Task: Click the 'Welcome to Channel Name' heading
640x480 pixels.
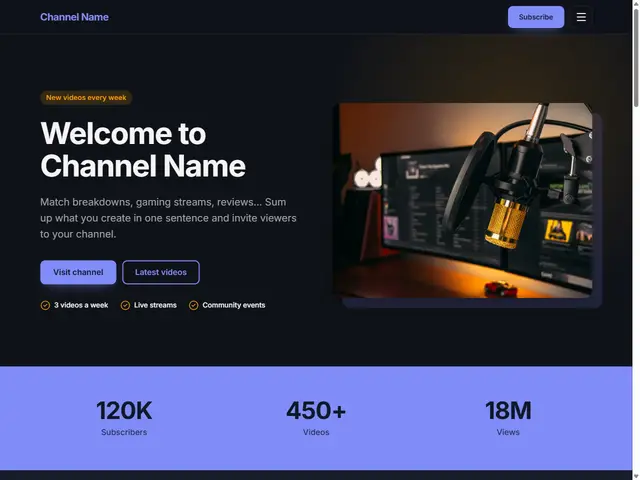Action: pos(143,150)
